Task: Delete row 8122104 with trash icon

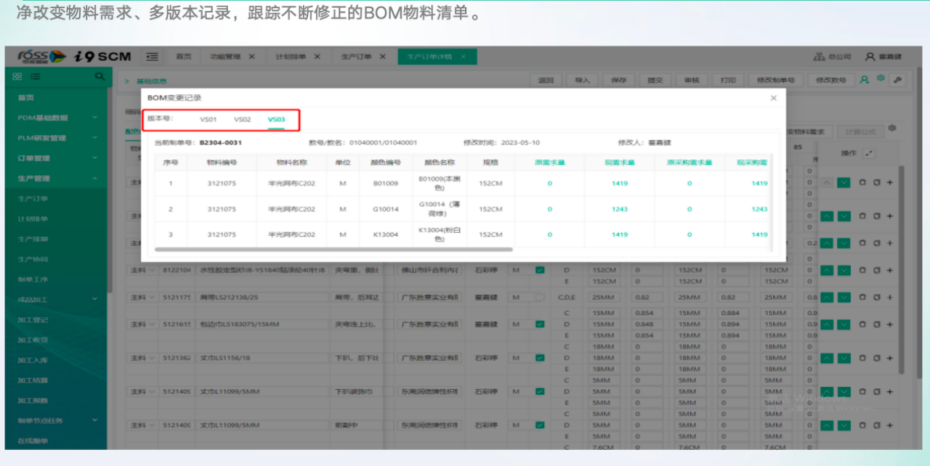Action: pyautogui.click(x=862, y=270)
